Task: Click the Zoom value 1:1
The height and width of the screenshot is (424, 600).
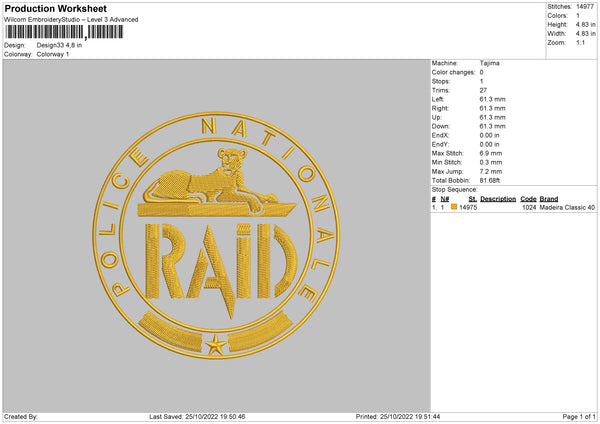Action: coord(580,43)
